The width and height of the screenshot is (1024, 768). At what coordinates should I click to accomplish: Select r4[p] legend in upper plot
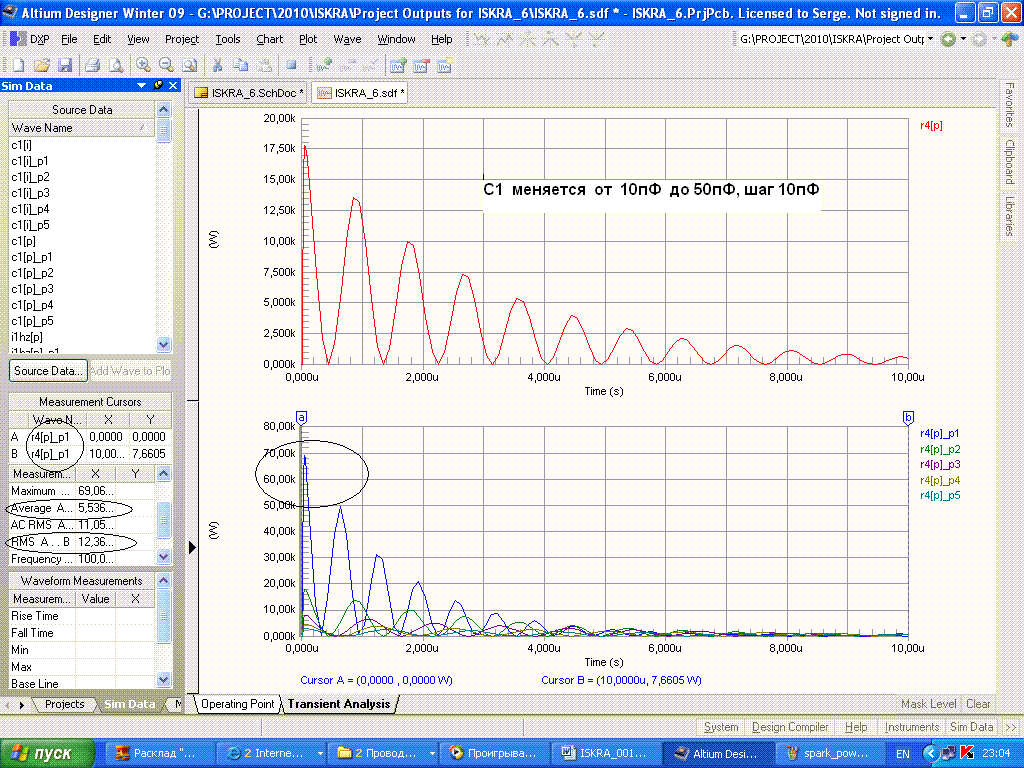pyautogui.click(x=931, y=125)
